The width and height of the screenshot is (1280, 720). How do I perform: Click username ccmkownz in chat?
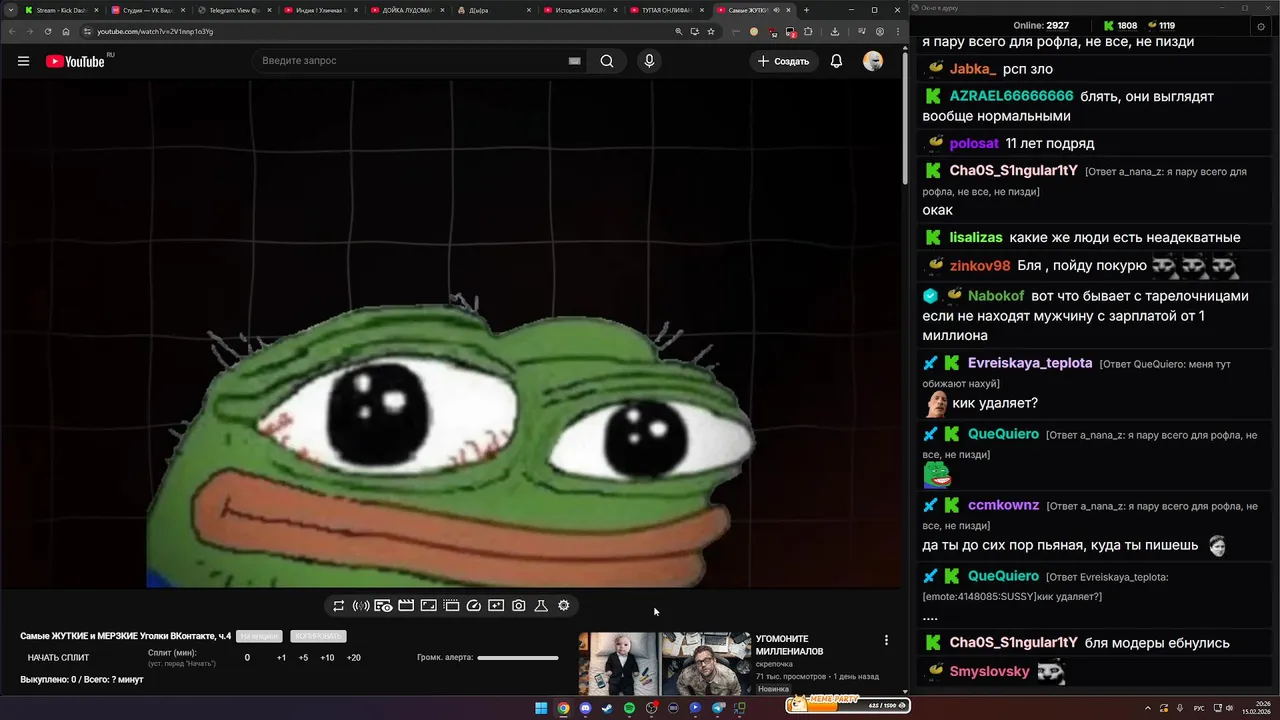click(x=1003, y=505)
